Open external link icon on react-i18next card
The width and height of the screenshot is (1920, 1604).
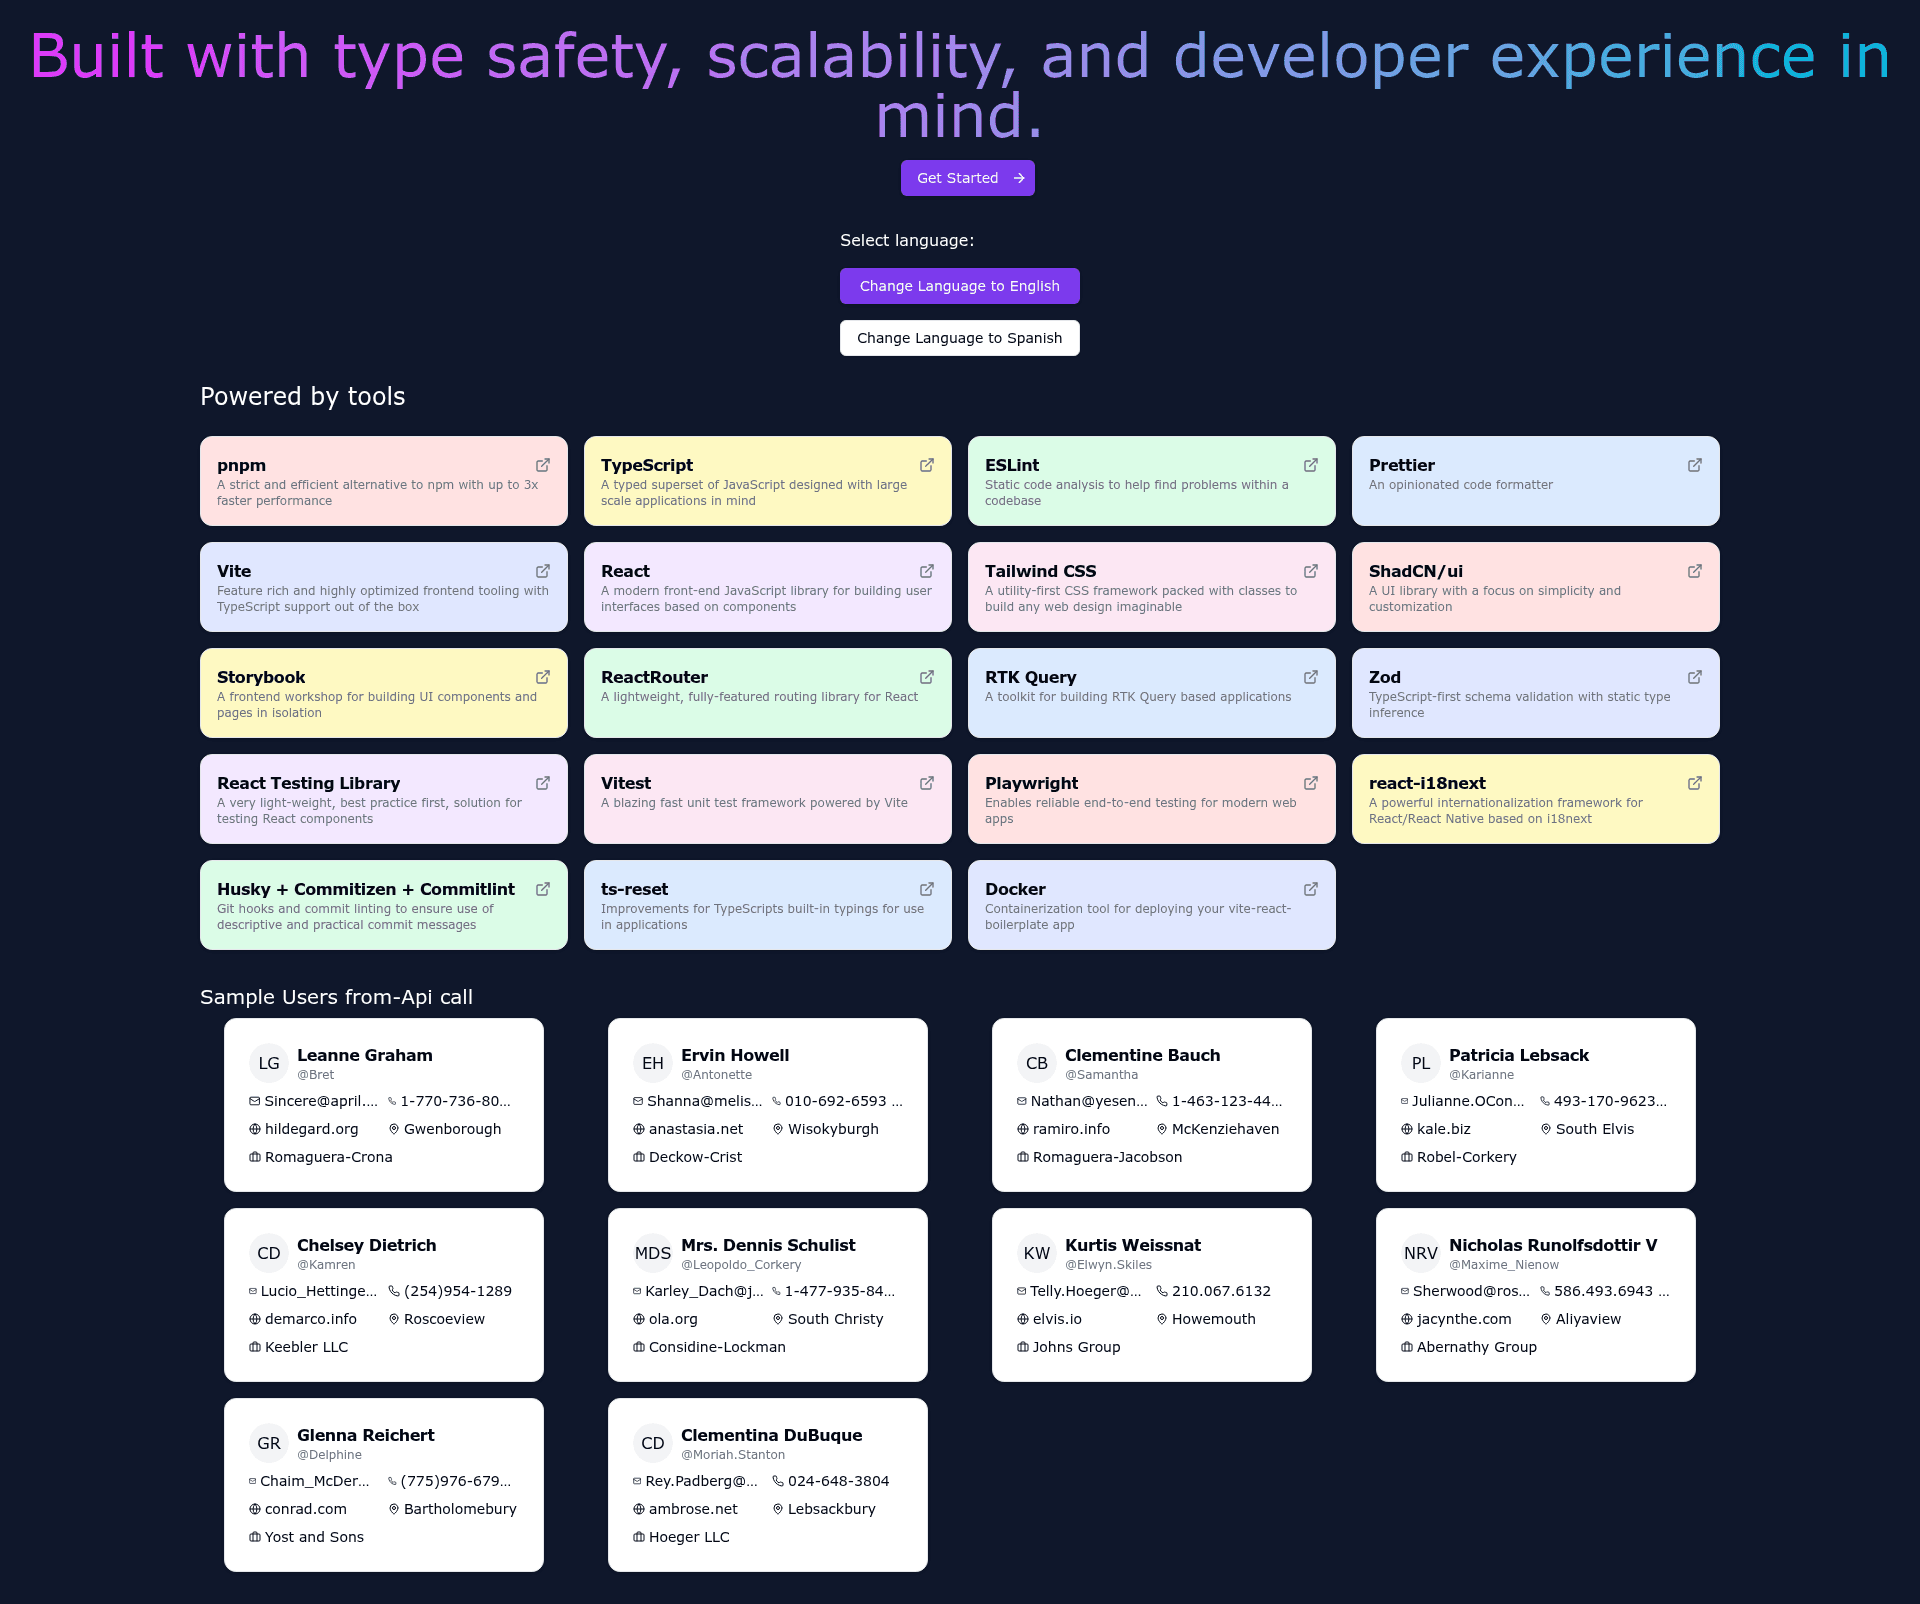click(1695, 783)
